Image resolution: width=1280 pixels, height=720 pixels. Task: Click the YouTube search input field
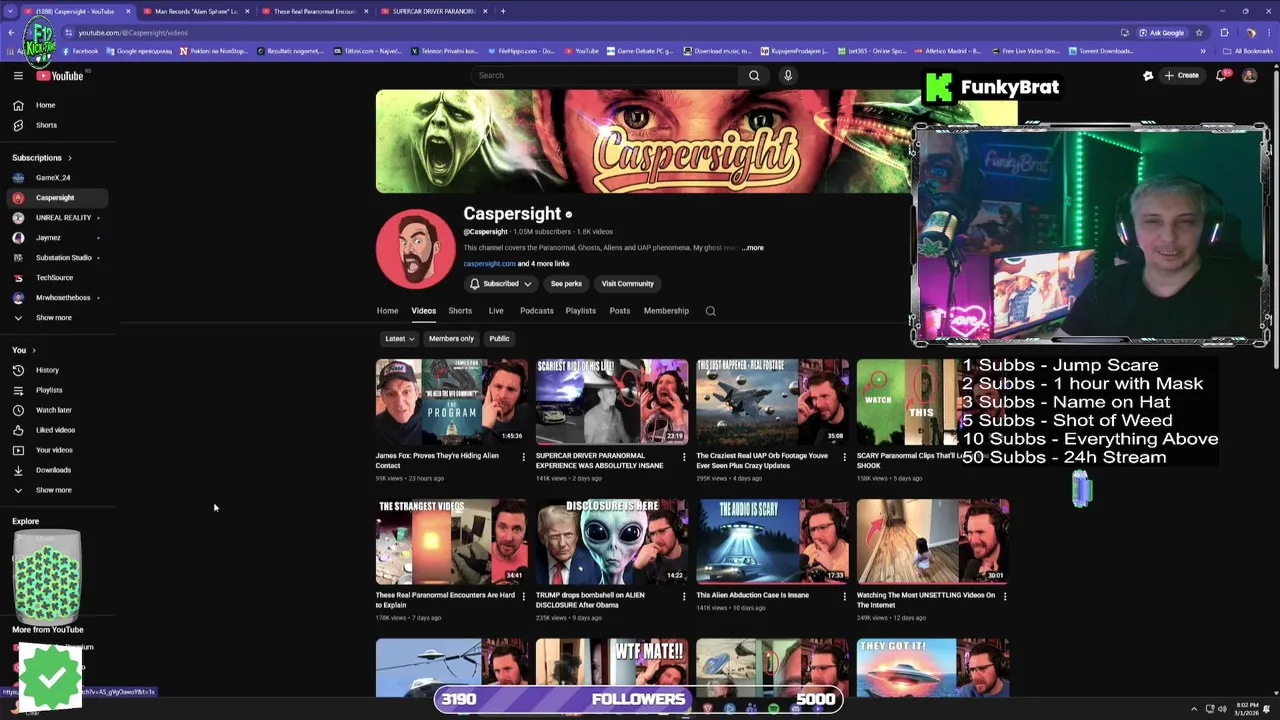606,75
